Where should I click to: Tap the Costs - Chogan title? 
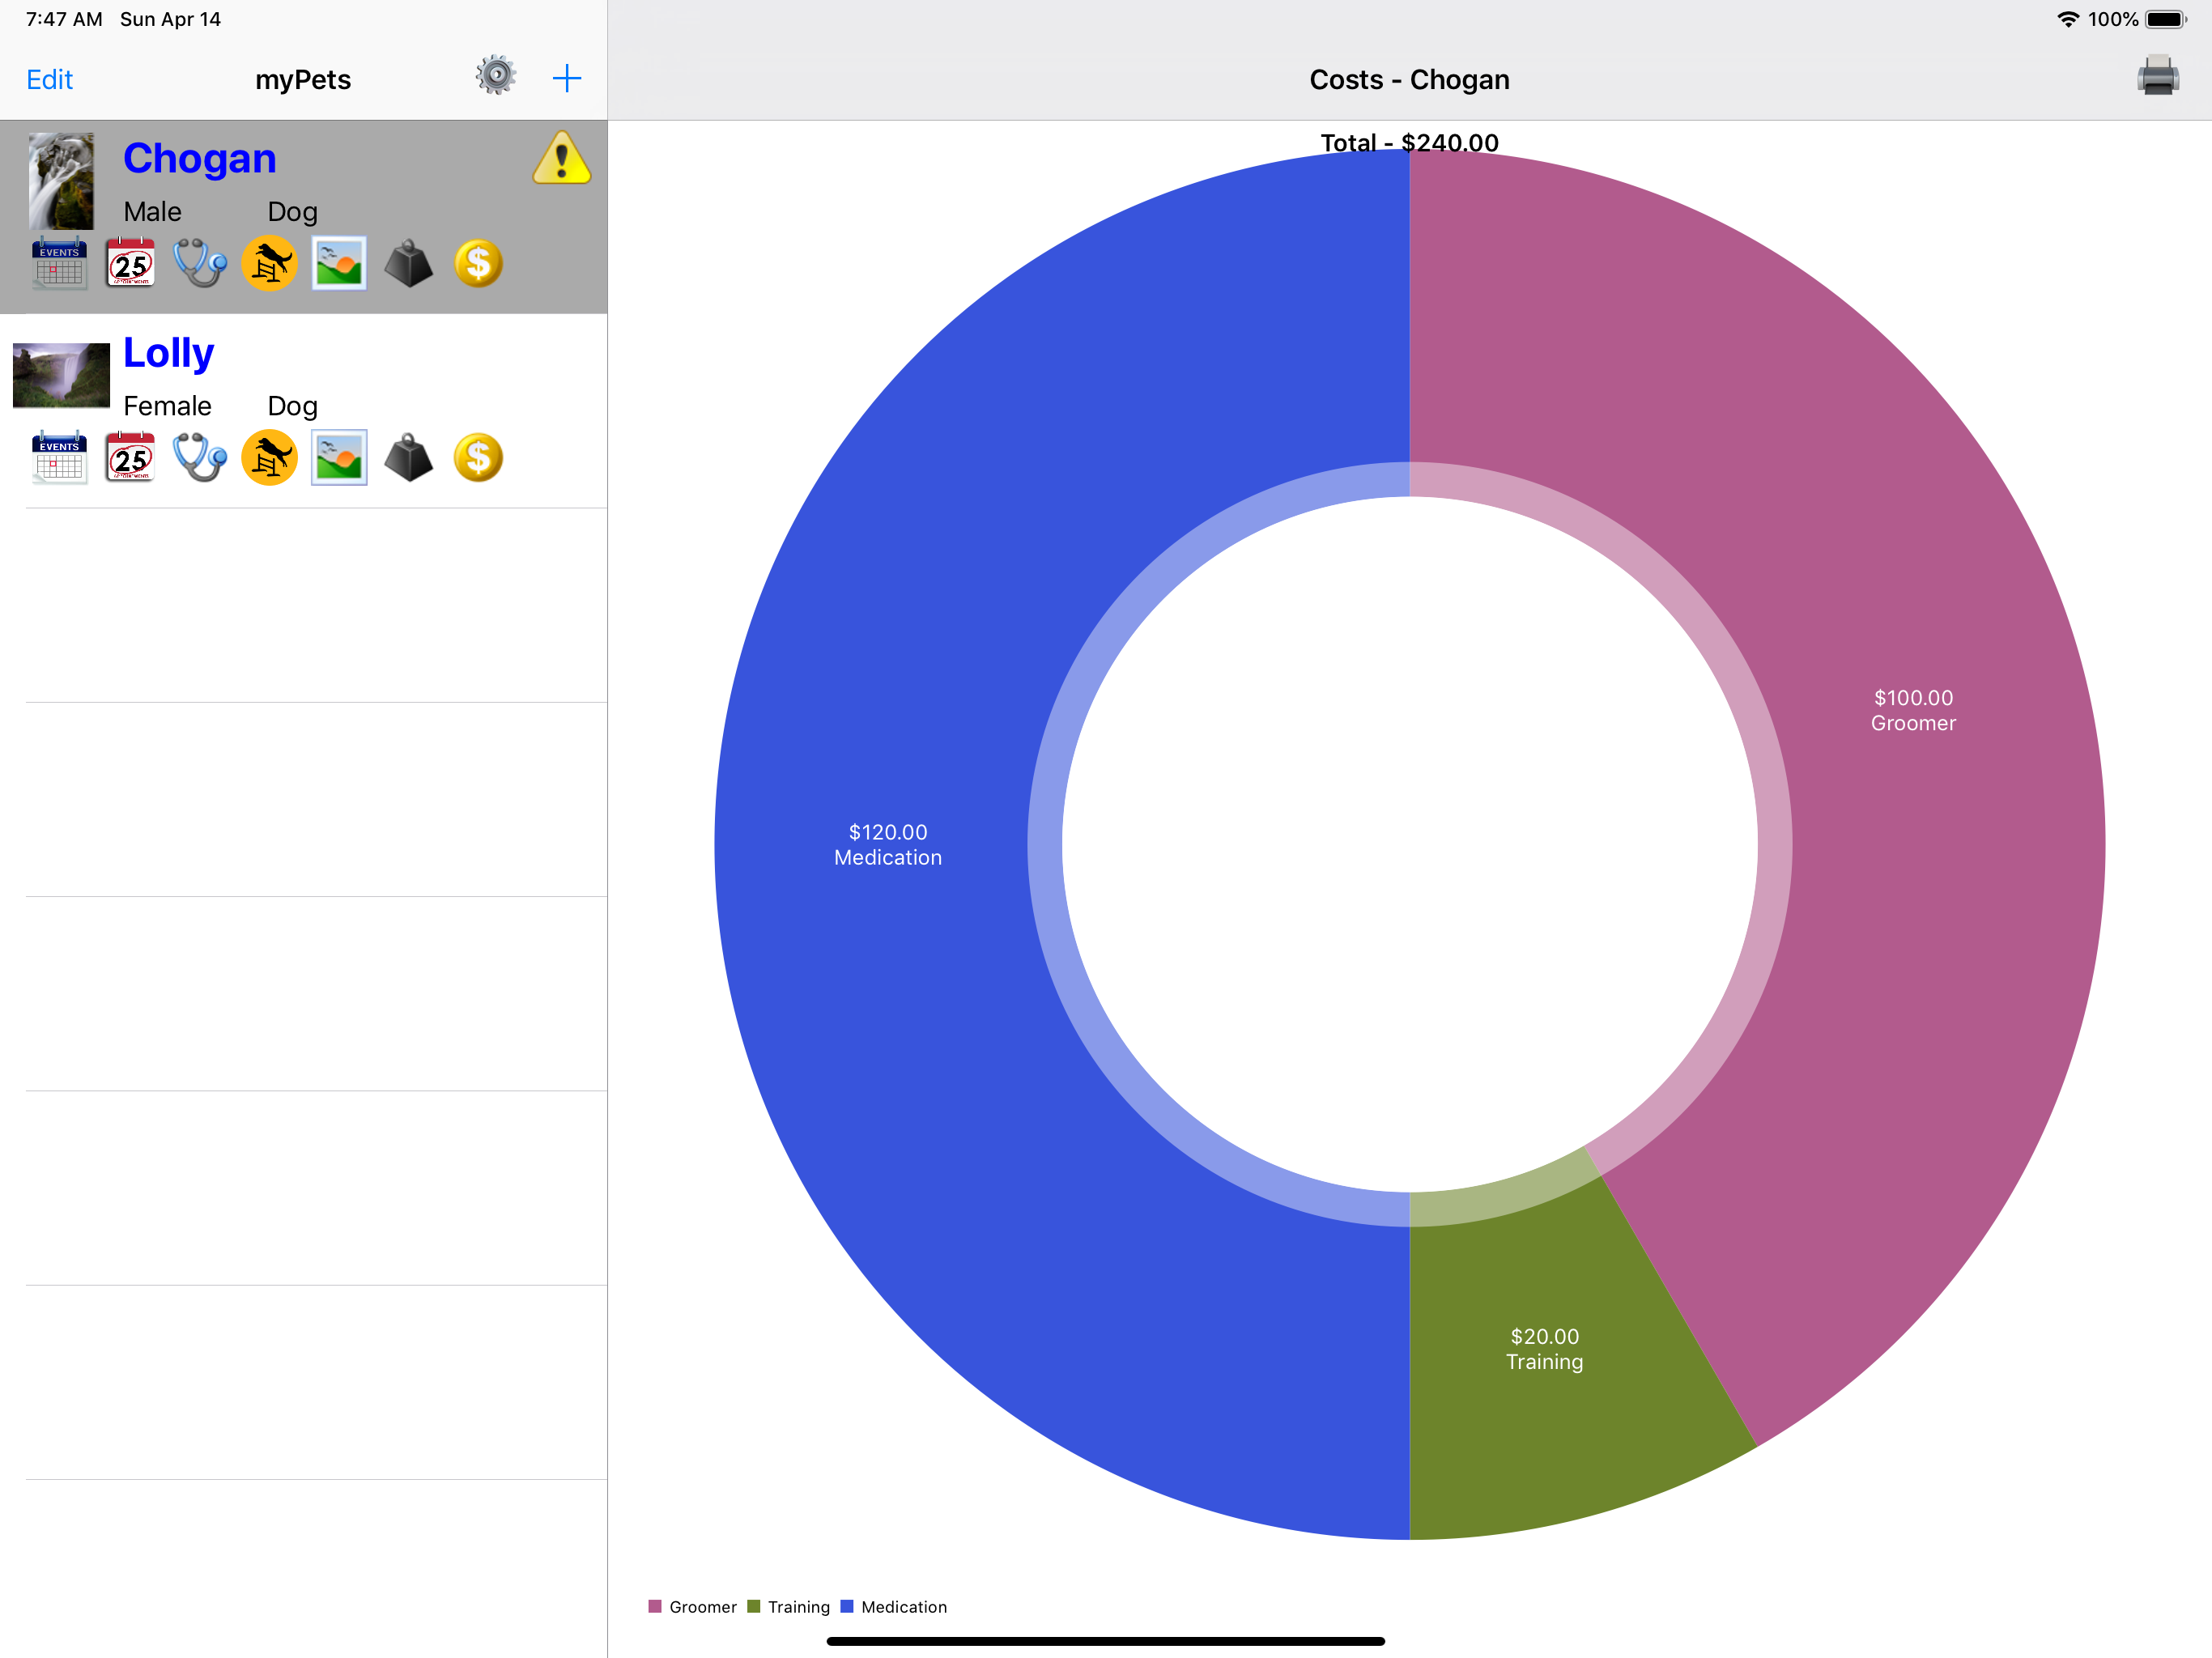(1409, 80)
